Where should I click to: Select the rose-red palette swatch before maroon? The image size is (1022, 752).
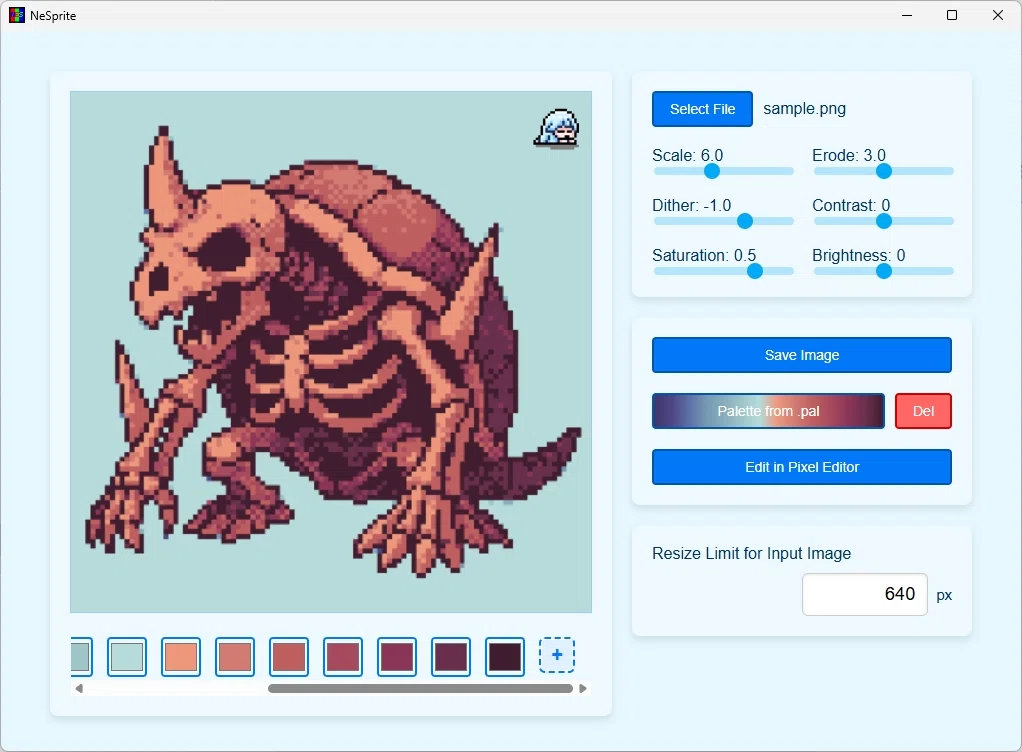pos(343,656)
